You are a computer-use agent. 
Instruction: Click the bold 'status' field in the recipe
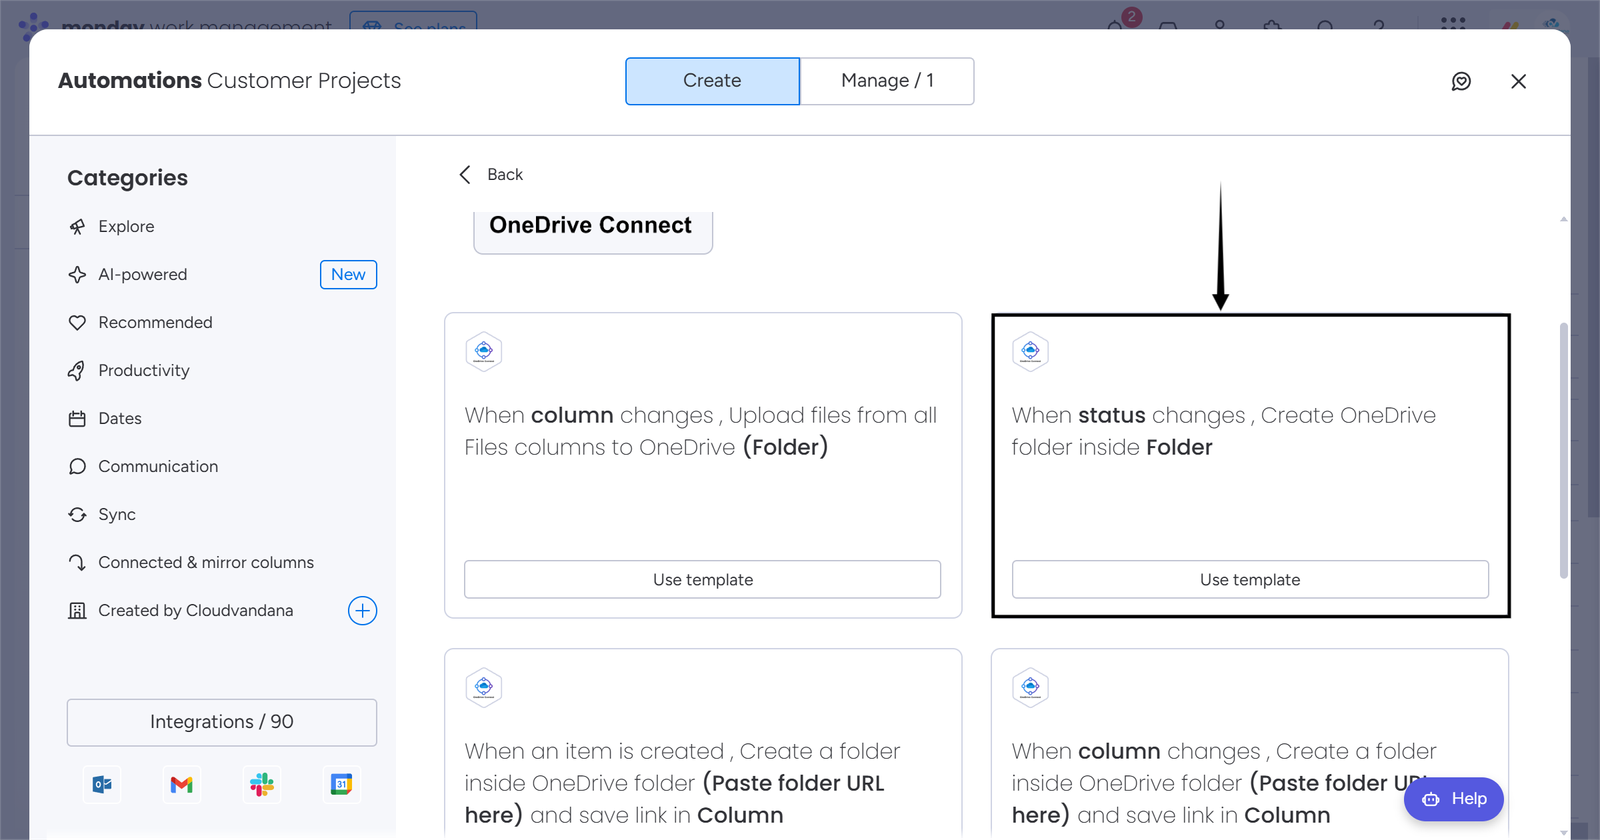pyautogui.click(x=1112, y=416)
